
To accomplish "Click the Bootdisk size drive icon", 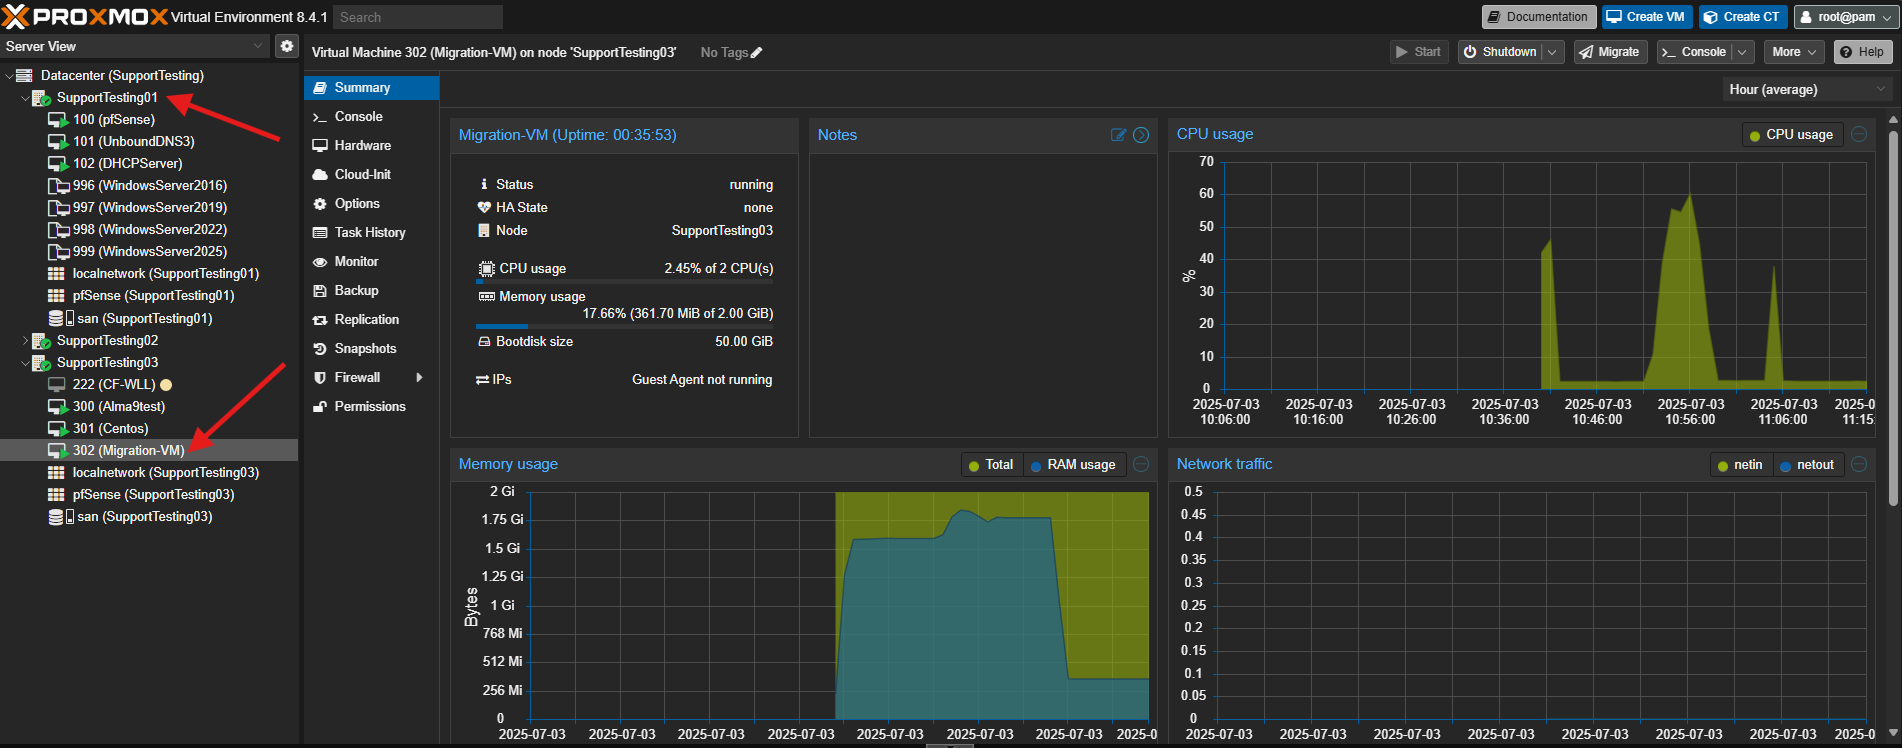I will coord(484,342).
